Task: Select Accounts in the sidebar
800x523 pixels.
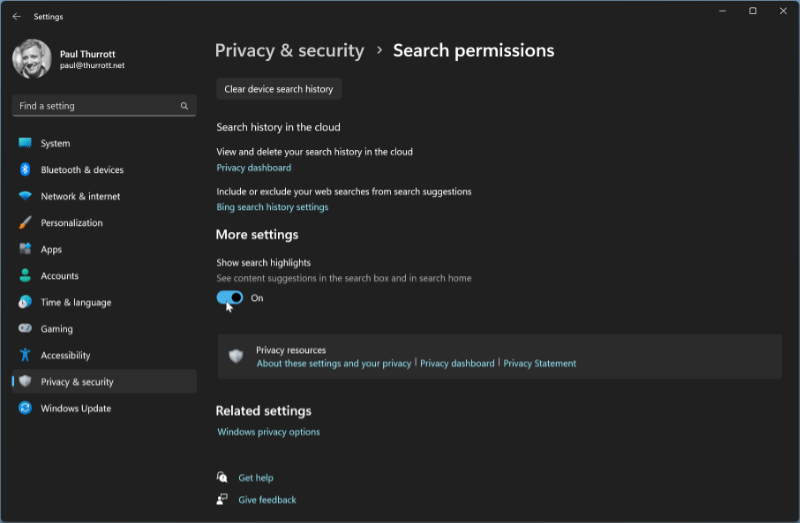Action: [59, 276]
